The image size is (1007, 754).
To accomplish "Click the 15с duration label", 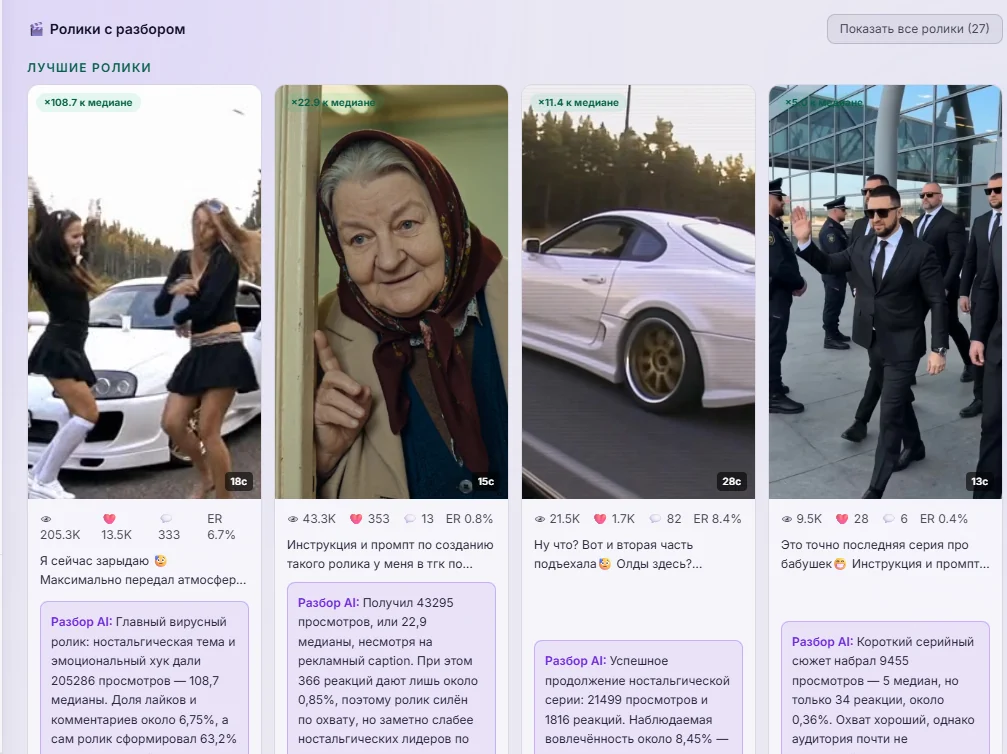I will 486,481.
